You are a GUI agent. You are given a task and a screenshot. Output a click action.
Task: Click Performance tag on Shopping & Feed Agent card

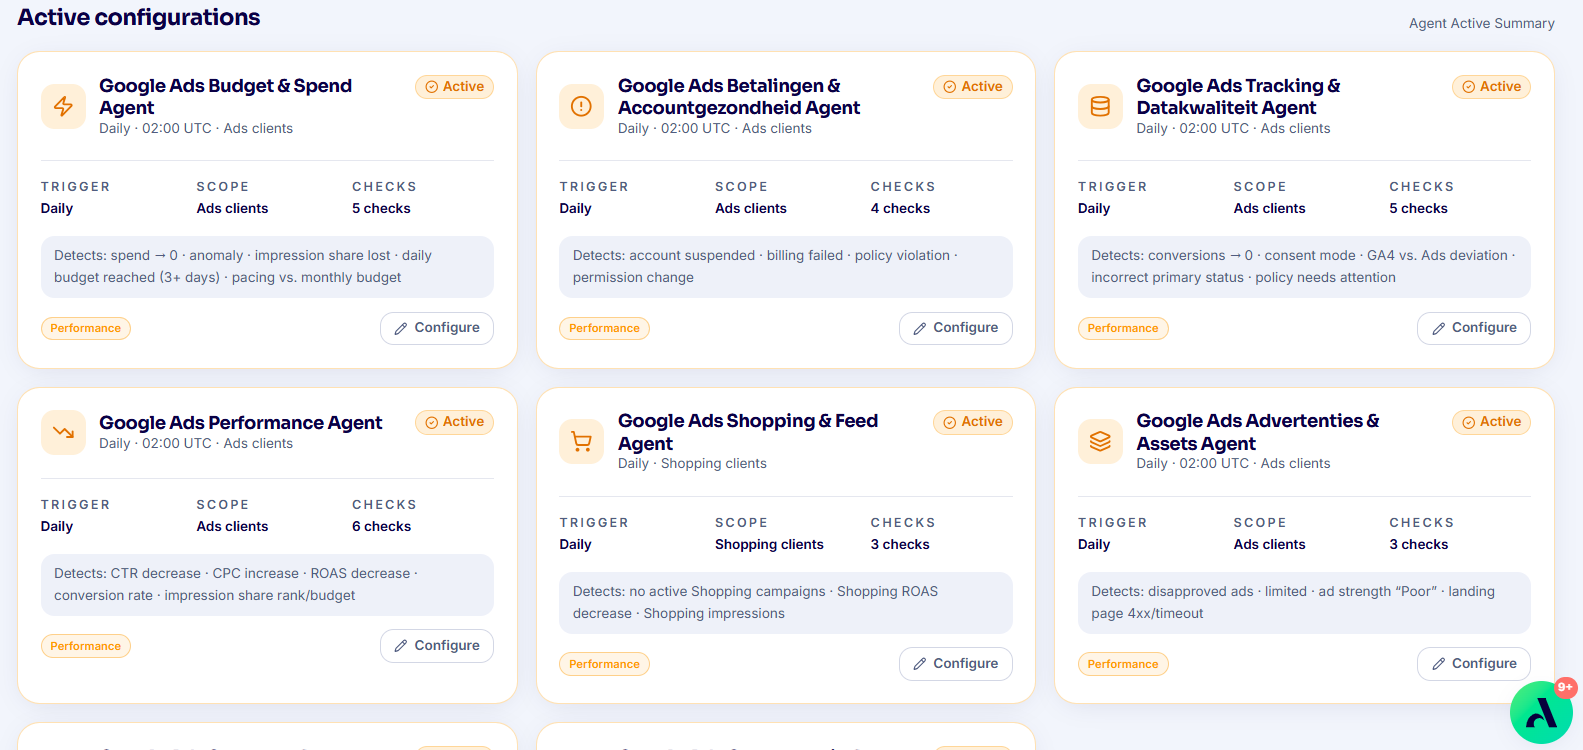(604, 664)
